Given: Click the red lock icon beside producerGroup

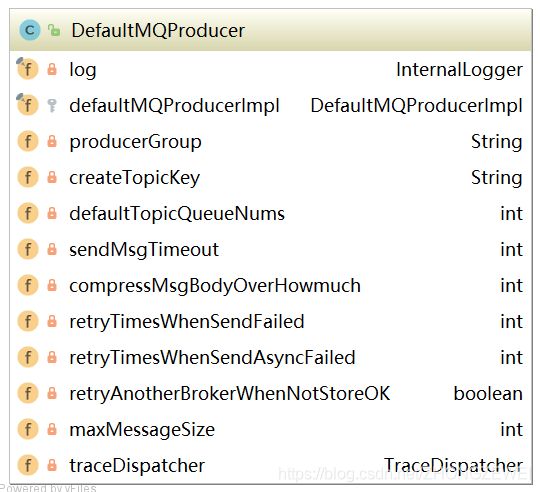Looking at the screenshot, I should (52, 141).
